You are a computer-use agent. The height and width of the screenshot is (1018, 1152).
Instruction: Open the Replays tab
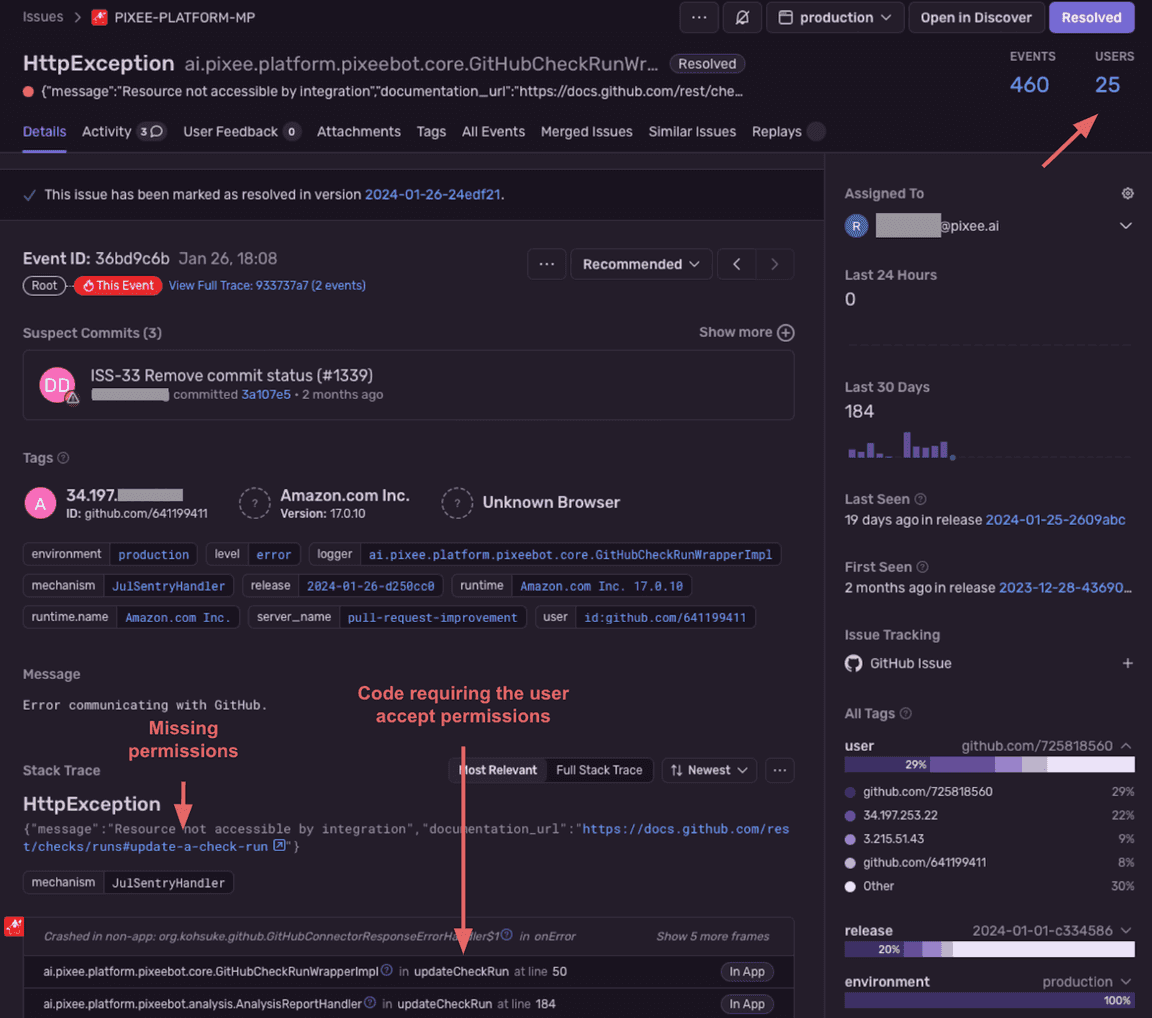(x=788, y=131)
